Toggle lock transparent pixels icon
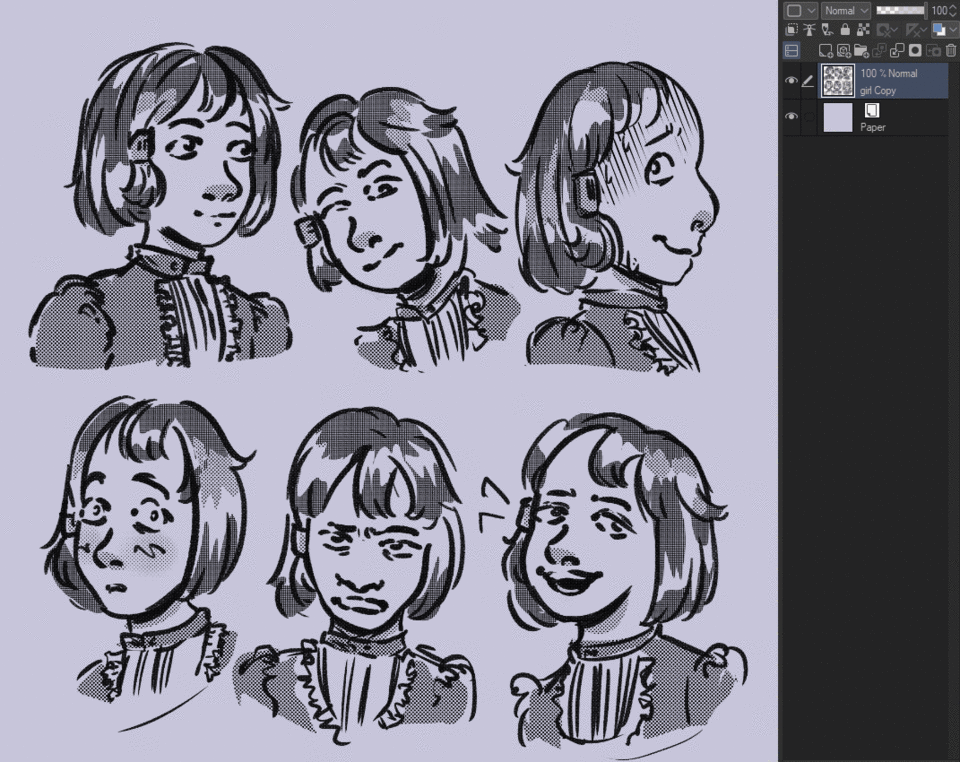 (x=863, y=29)
